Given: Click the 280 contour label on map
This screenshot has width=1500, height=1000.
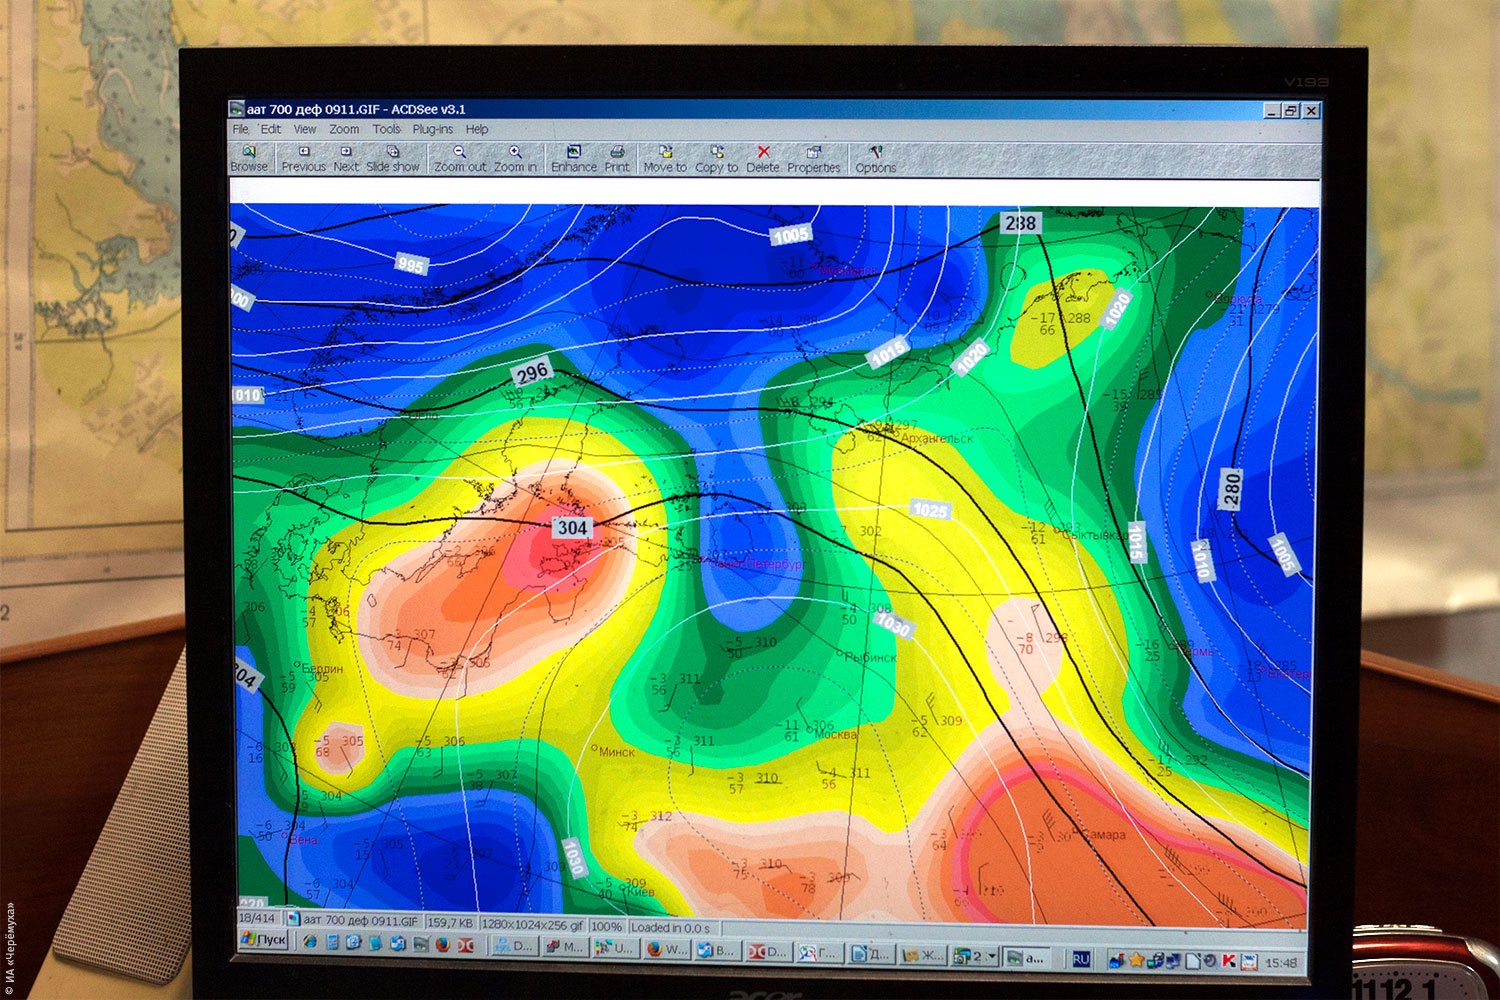Looking at the screenshot, I should [x=1231, y=489].
